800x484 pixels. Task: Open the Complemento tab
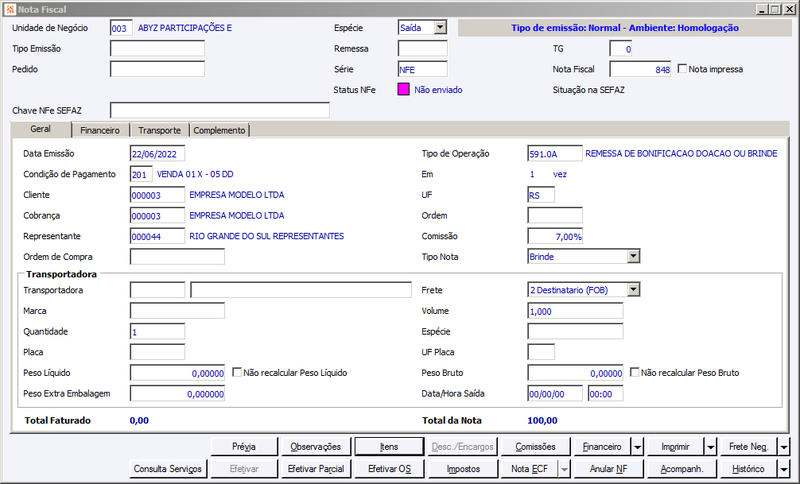click(x=219, y=131)
